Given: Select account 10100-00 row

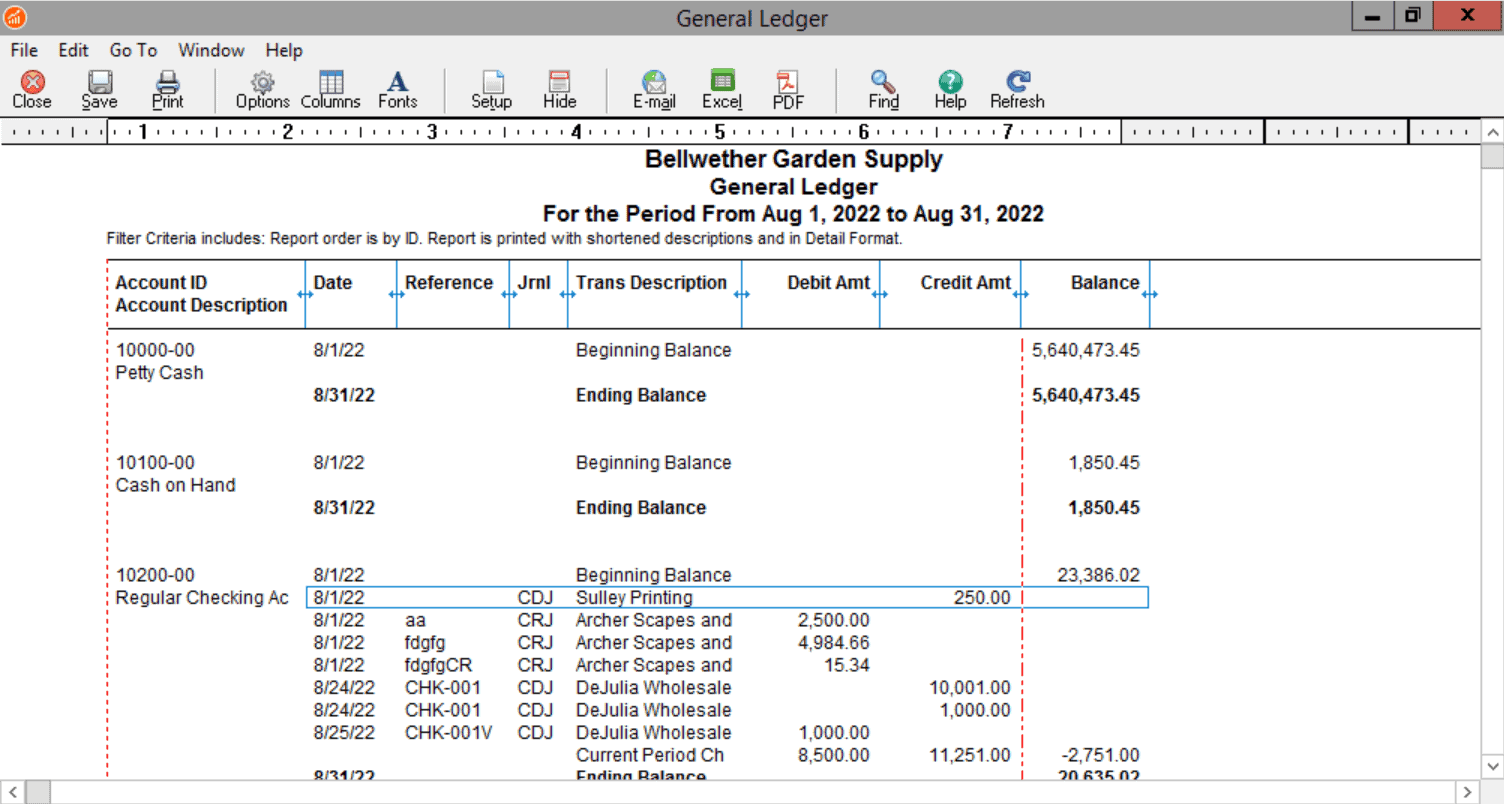Looking at the screenshot, I should 155,463.
